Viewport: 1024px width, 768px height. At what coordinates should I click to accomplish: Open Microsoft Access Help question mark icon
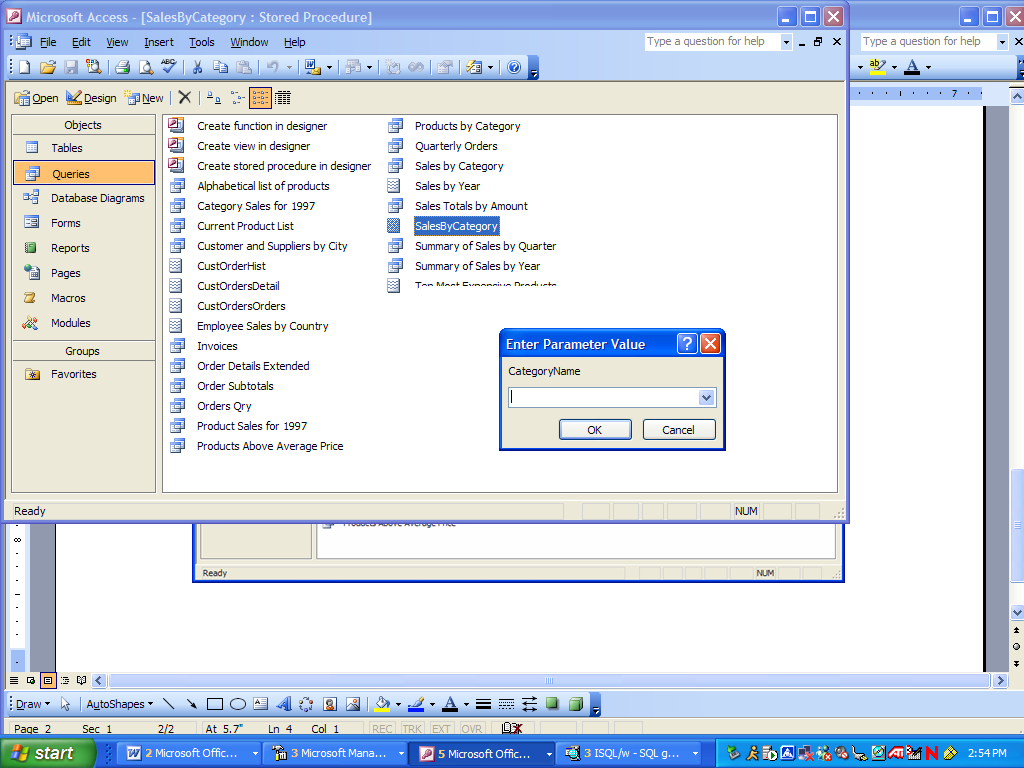point(514,67)
